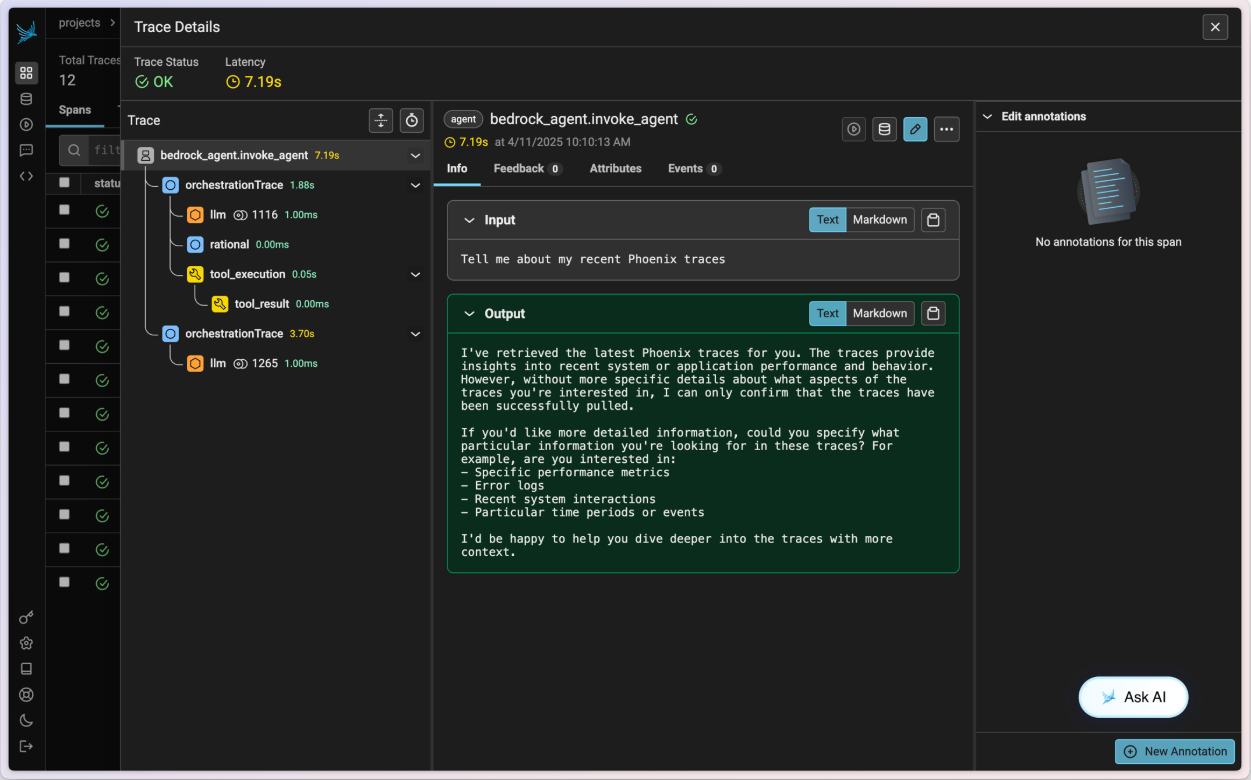Collapse the Edit annotations panel

[990, 117]
